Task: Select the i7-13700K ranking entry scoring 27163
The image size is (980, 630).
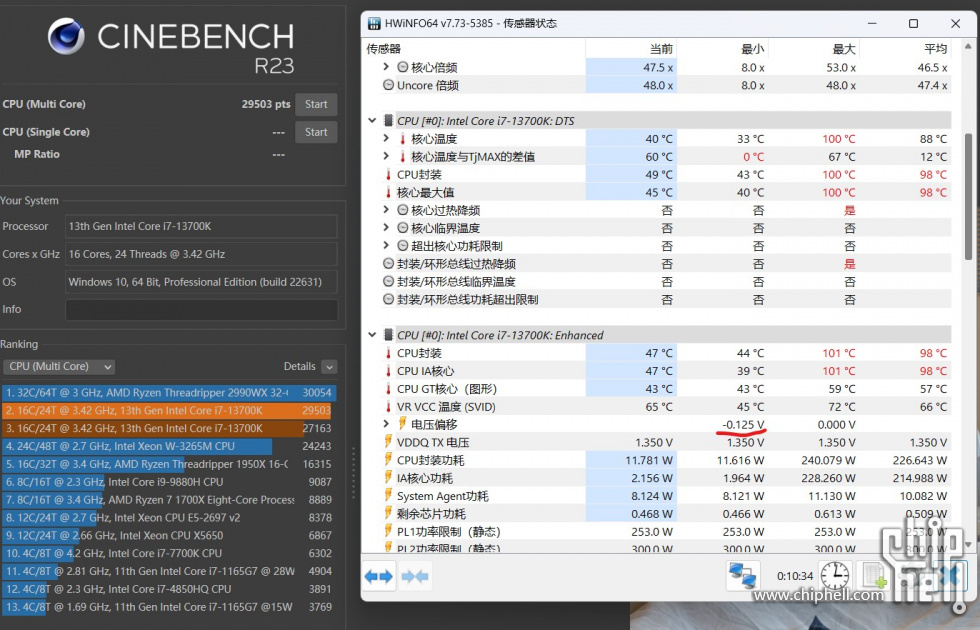Action: 169,429
